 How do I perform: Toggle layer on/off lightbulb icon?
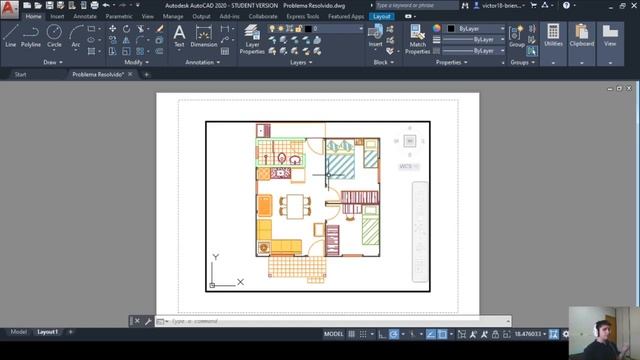click(272, 29)
